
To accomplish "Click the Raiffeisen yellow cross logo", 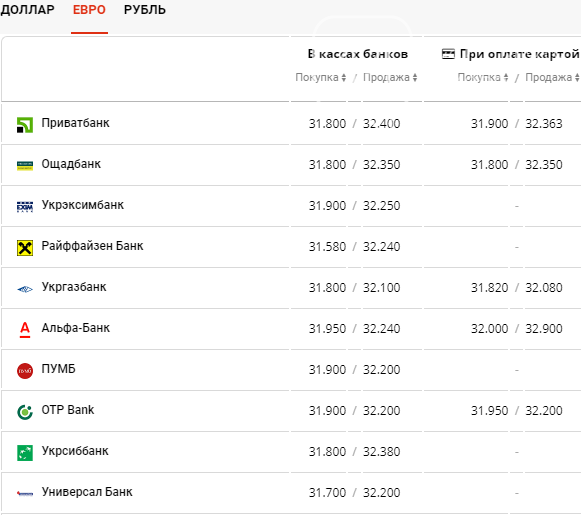I will pyautogui.click(x=25, y=248).
